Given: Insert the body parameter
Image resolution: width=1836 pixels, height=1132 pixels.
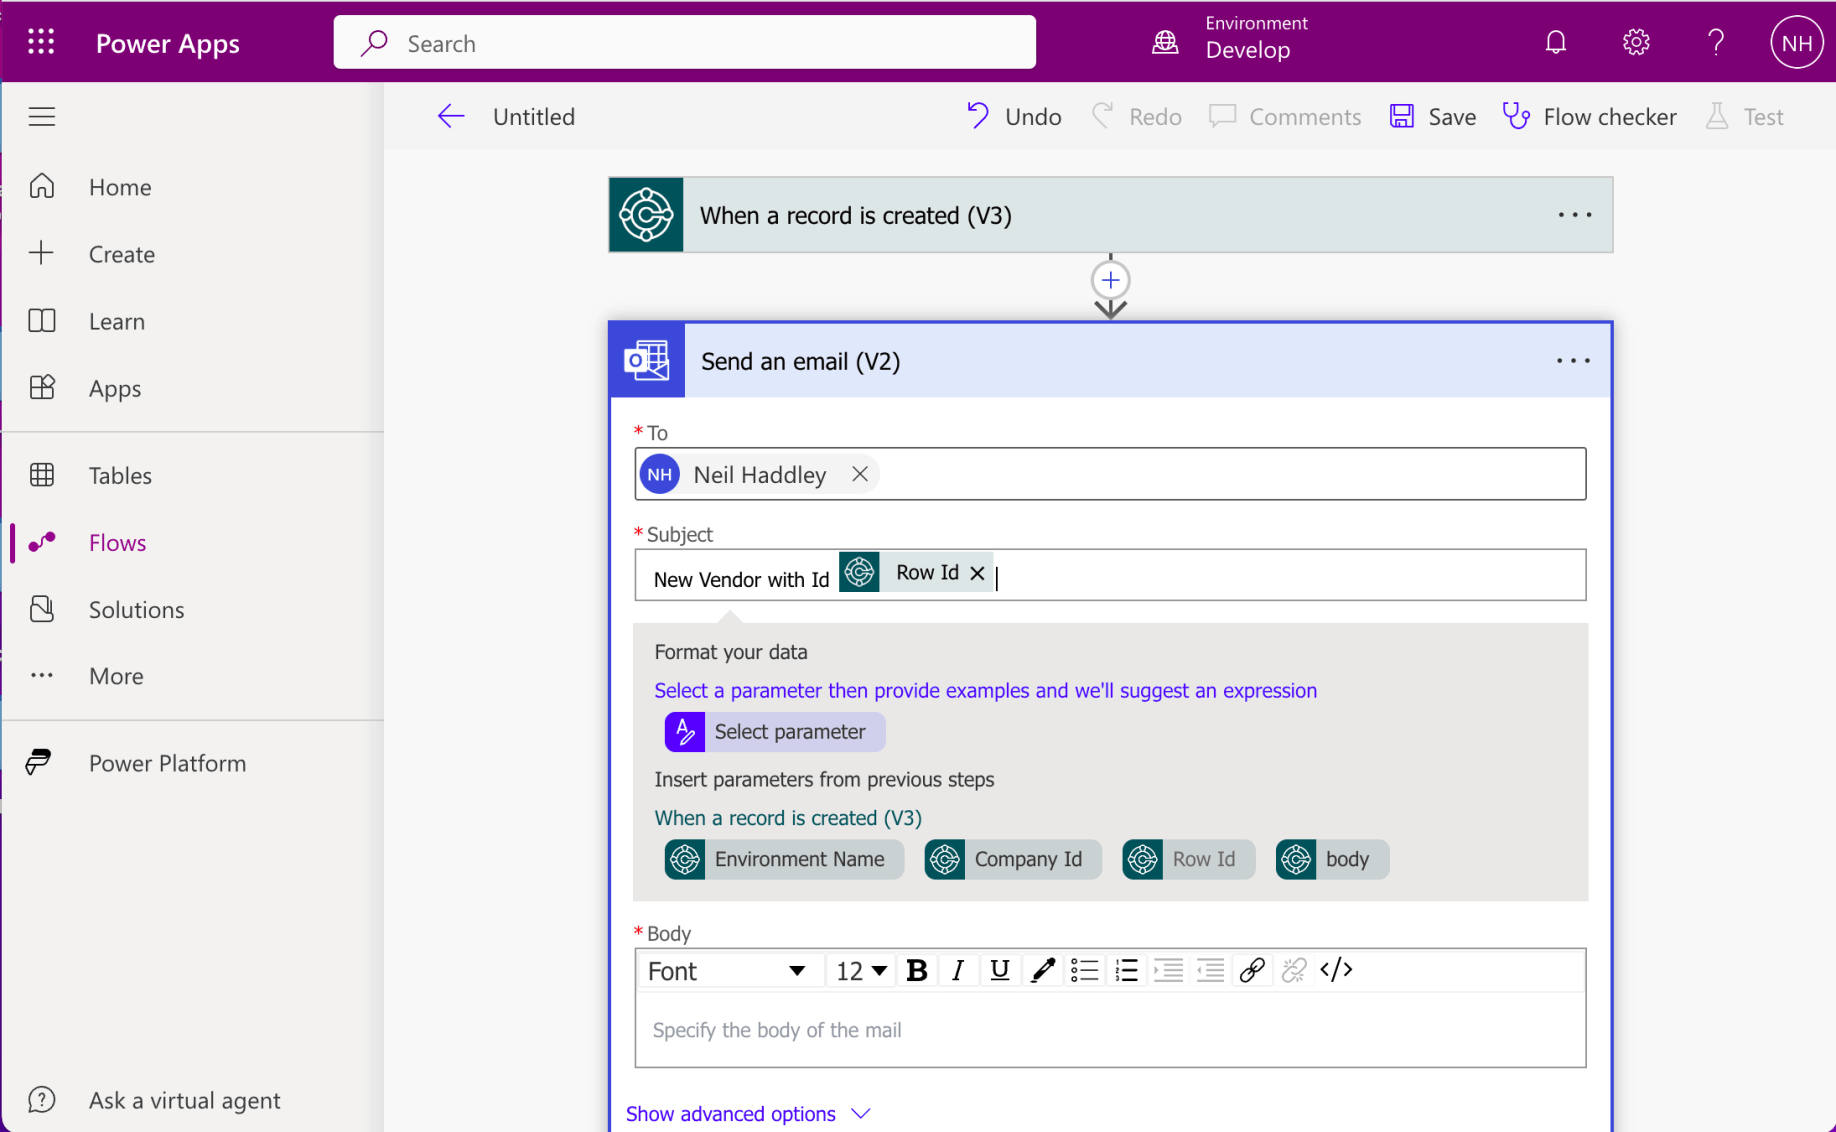Looking at the screenshot, I should pyautogui.click(x=1332, y=860).
